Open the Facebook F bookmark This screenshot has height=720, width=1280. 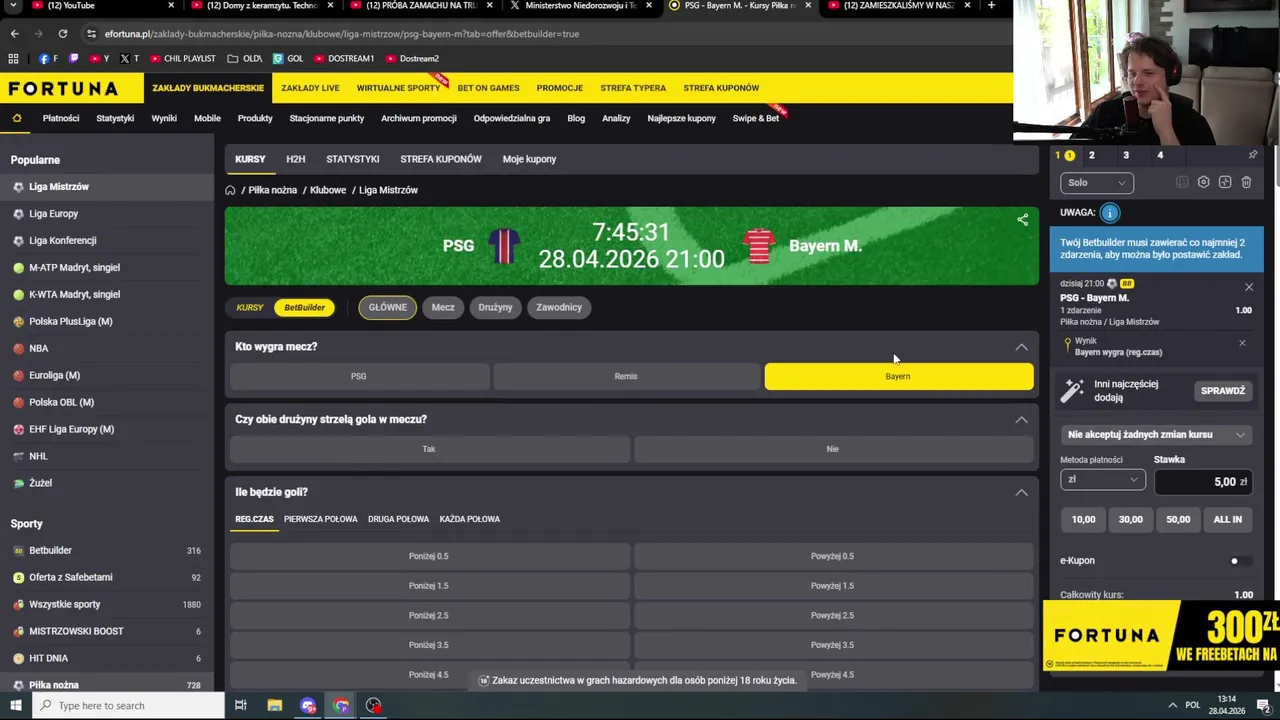coord(49,58)
